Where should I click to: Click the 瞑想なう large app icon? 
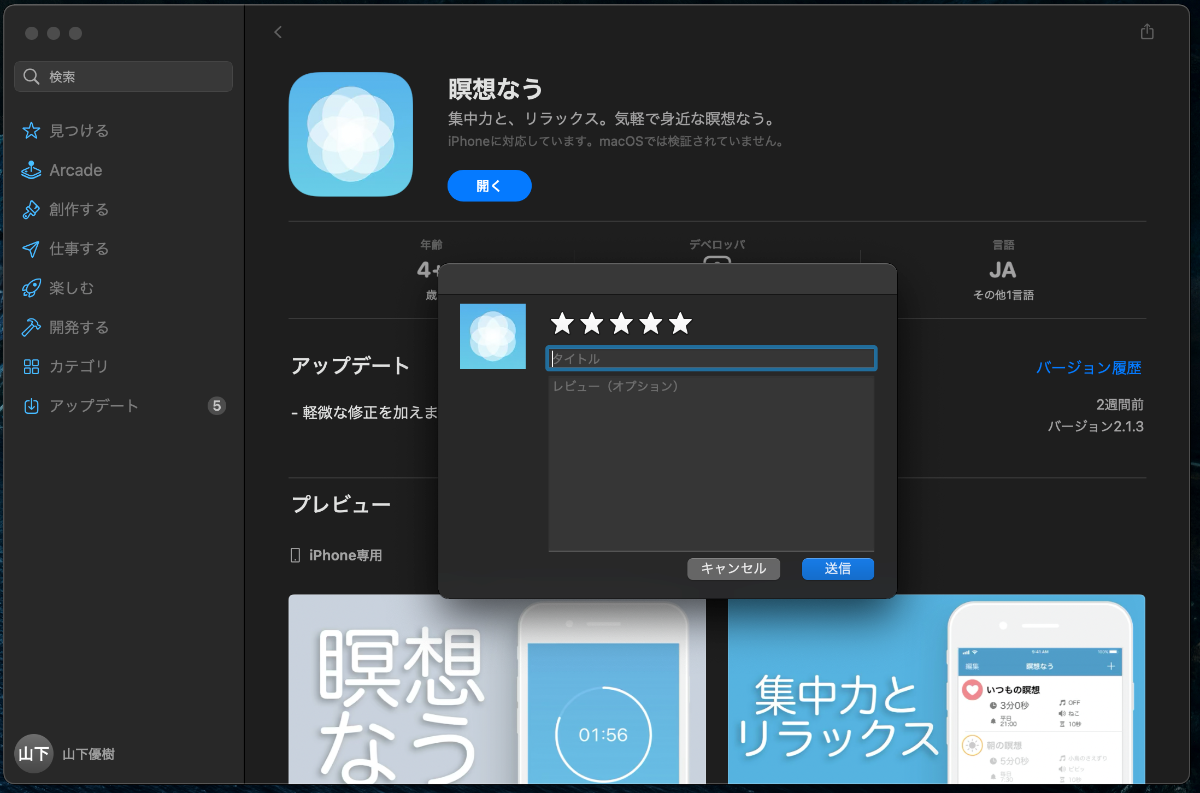click(x=351, y=134)
